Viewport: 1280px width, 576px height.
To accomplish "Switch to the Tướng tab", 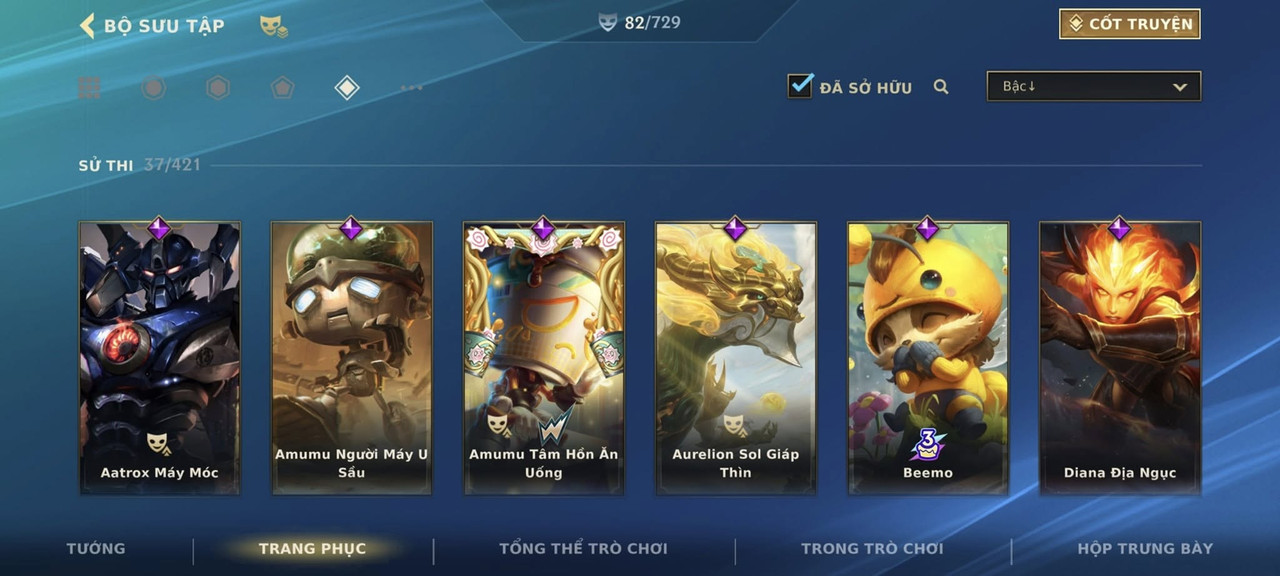I will point(96,548).
